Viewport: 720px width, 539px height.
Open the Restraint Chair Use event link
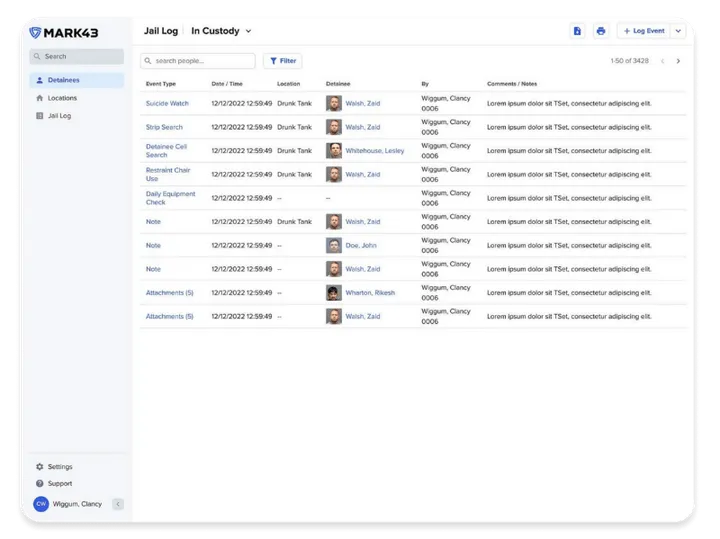pyautogui.click(x=168, y=174)
